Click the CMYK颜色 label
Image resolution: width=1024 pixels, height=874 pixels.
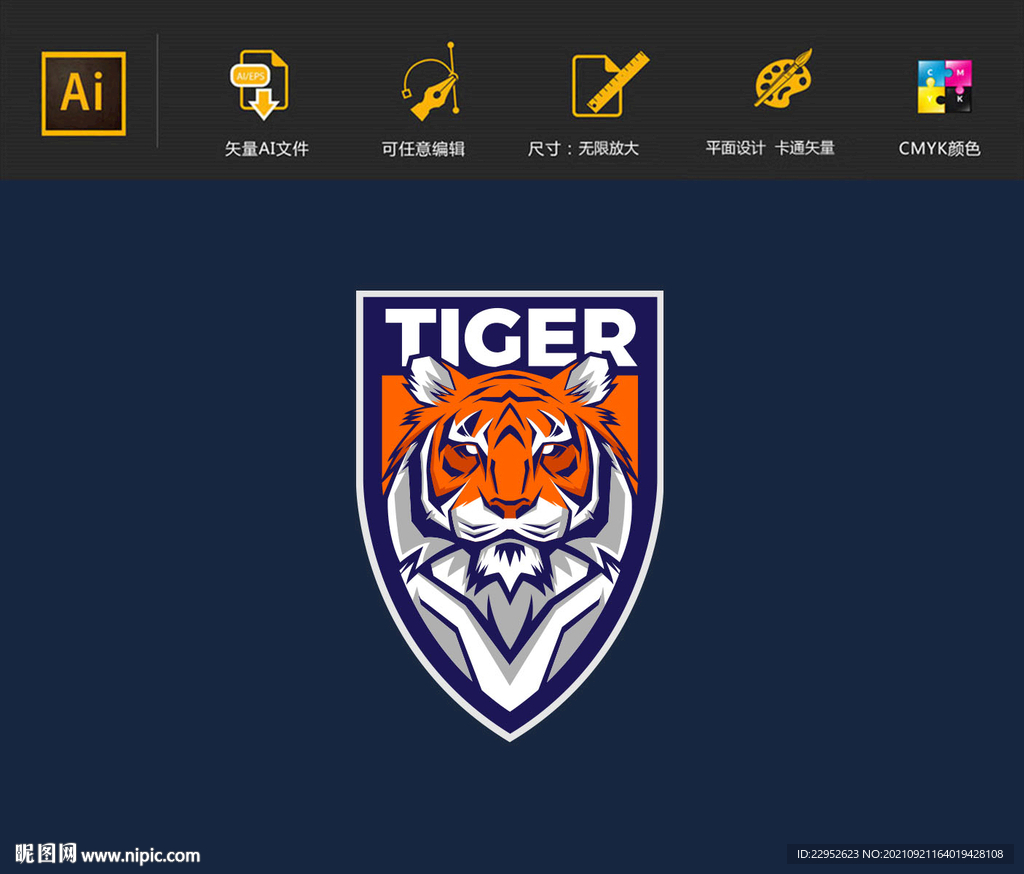[939, 149]
